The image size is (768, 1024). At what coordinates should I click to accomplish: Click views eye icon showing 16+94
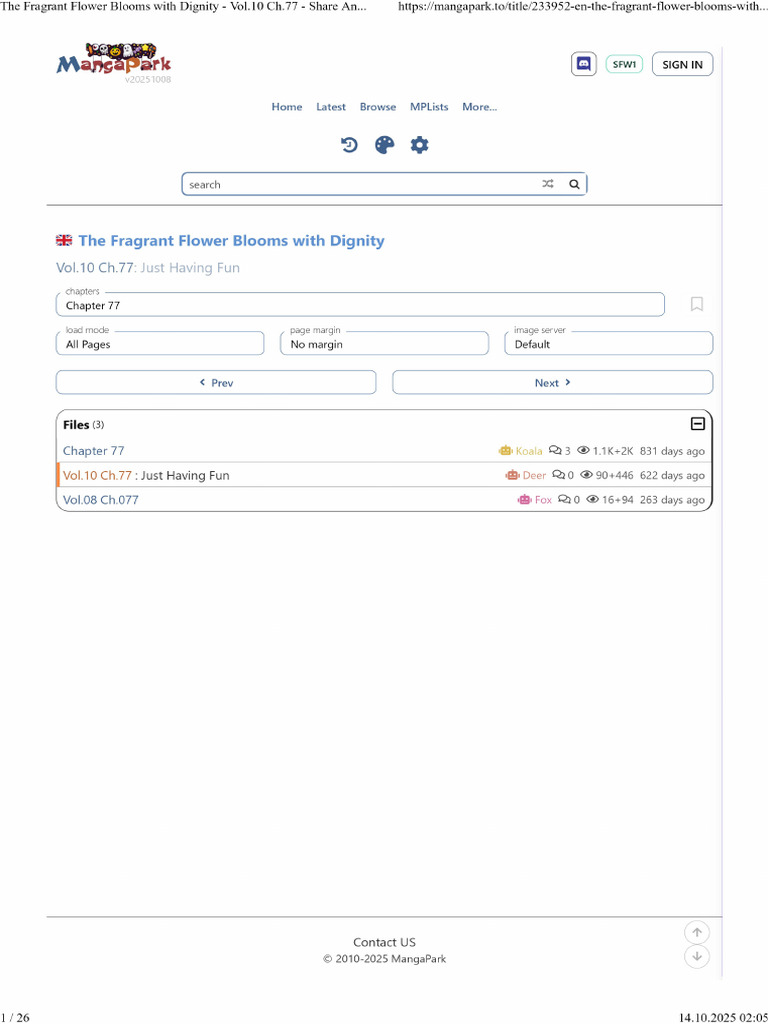click(x=592, y=499)
